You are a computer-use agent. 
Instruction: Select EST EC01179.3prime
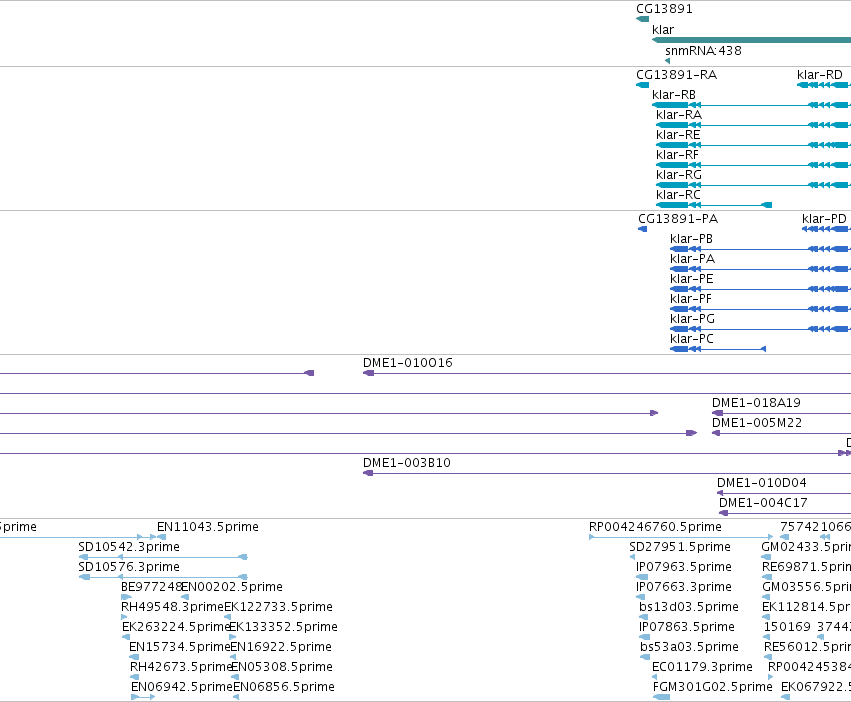pyautogui.click(x=702, y=667)
